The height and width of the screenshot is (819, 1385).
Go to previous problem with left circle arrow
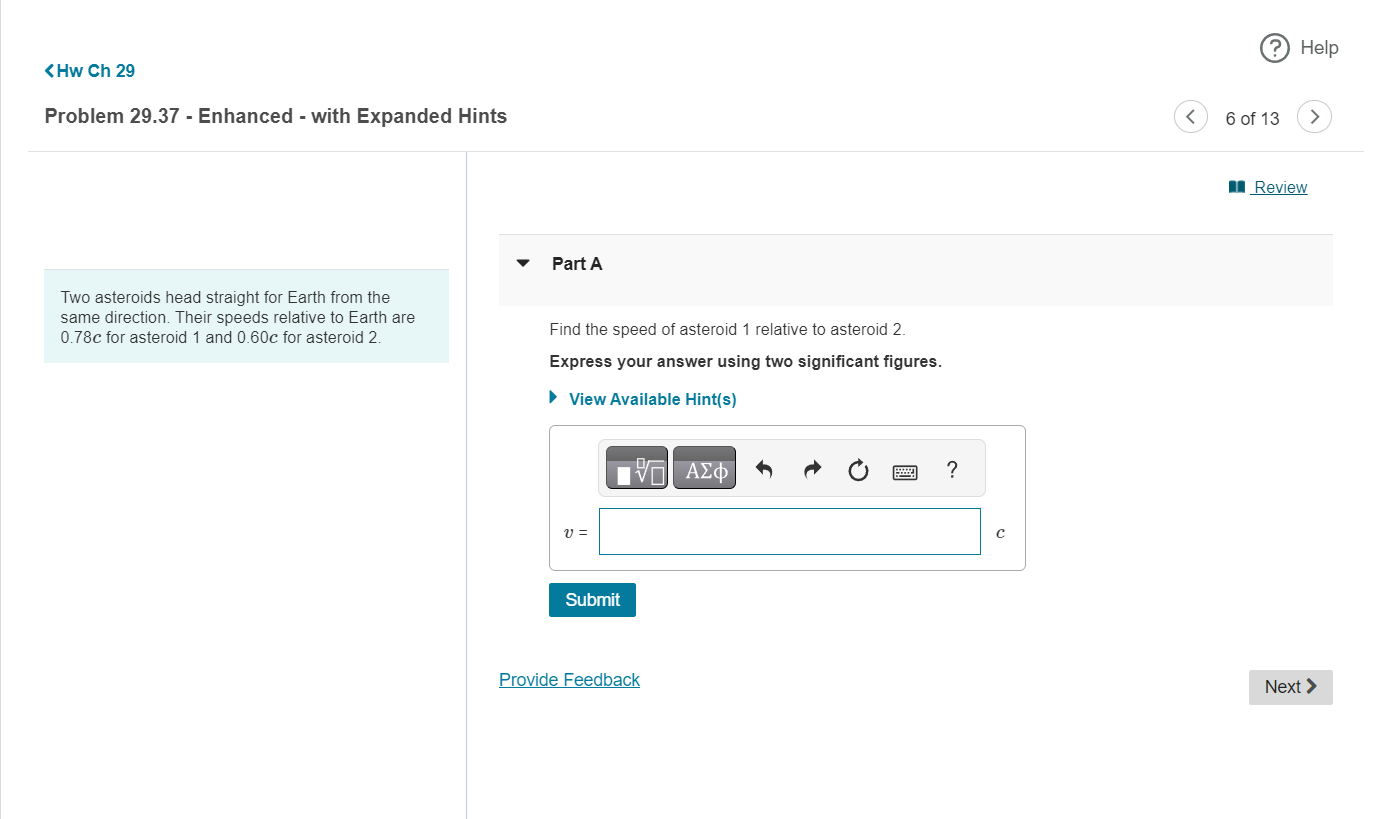(x=1190, y=116)
